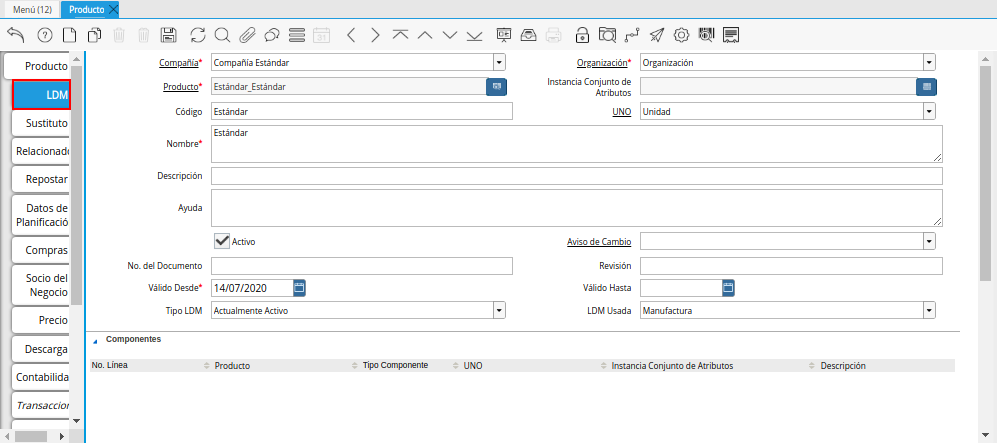Click the Producto lookup button
The width and height of the screenshot is (997, 443).
tap(496, 87)
